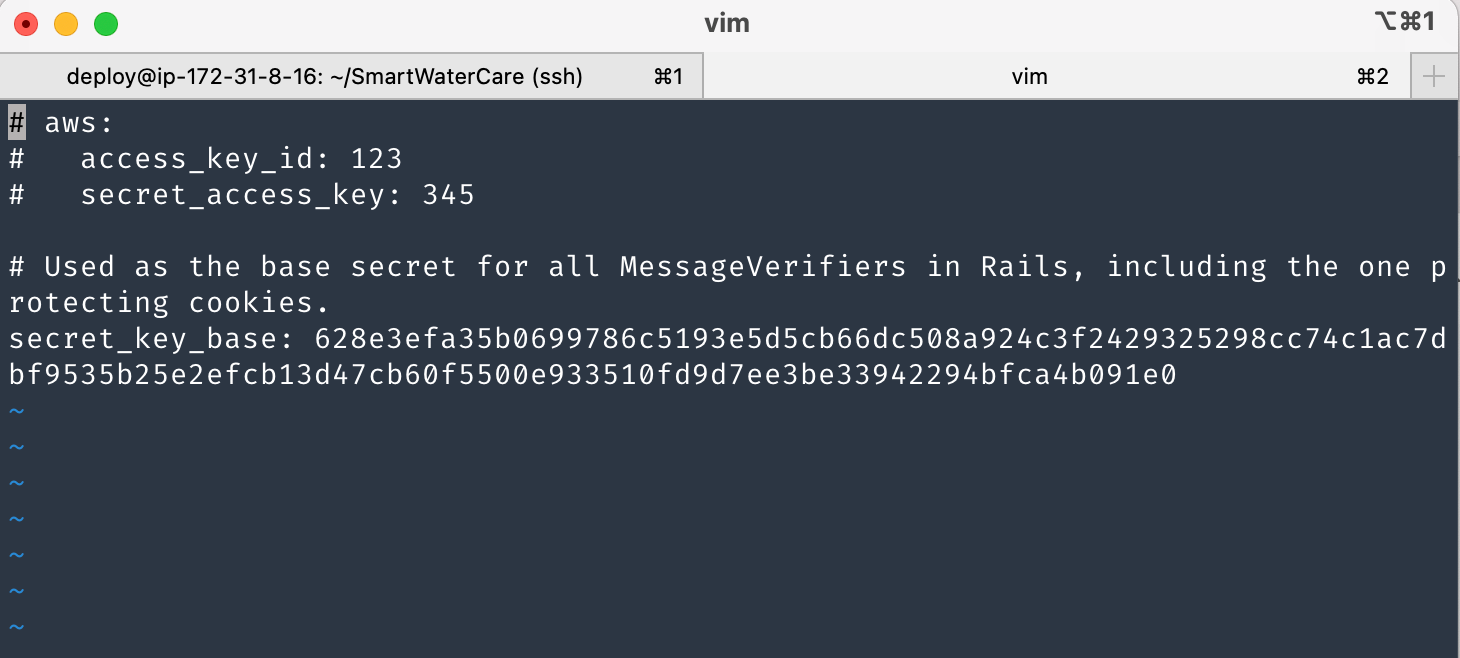Switch to the deploy SmartWaterCare ssh tab
This screenshot has height=658, width=1460.
pos(324,76)
